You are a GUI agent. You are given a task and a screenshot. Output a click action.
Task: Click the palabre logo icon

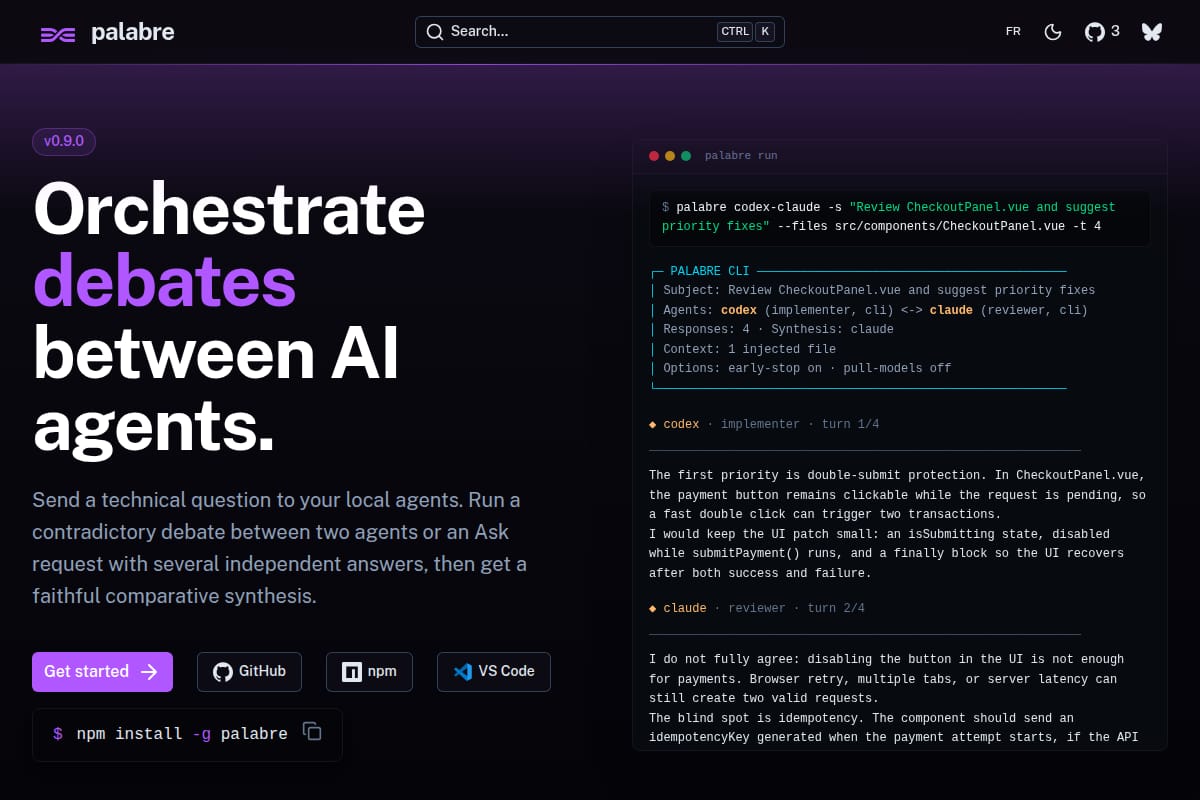coord(58,34)
